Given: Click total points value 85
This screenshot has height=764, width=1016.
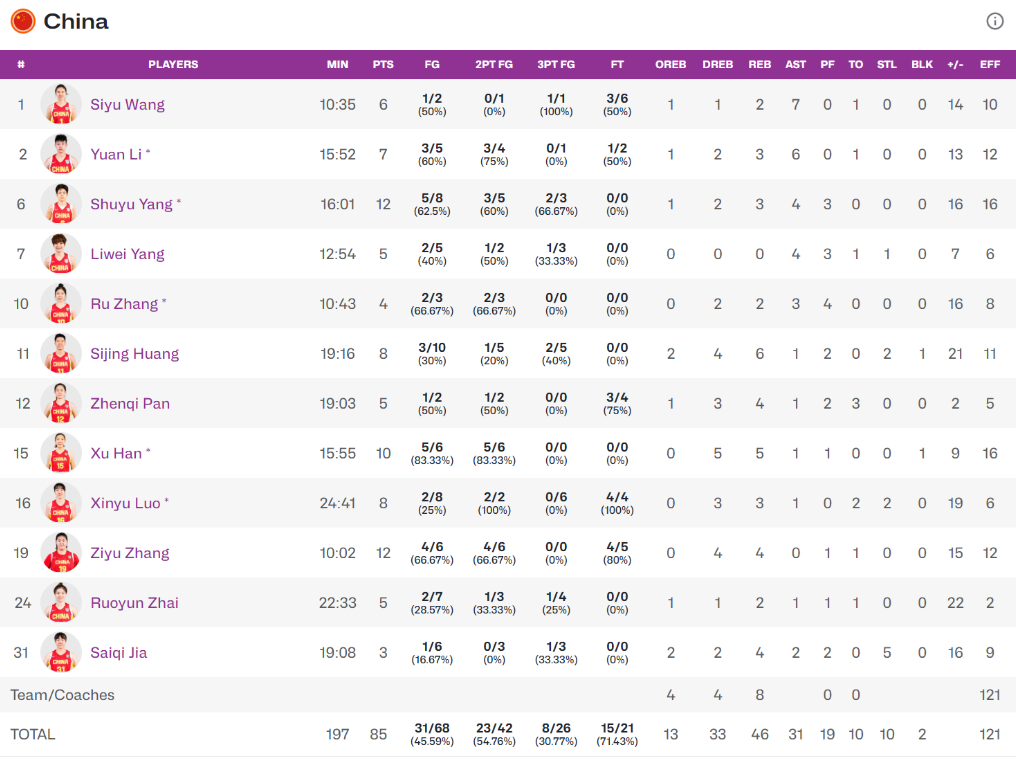Looking at the screenshot, I should point(378,734).
